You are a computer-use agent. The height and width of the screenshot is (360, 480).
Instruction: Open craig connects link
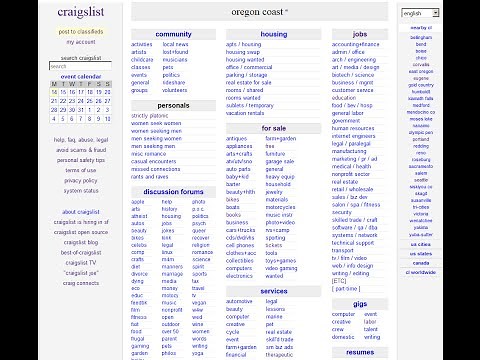point(81,283)
